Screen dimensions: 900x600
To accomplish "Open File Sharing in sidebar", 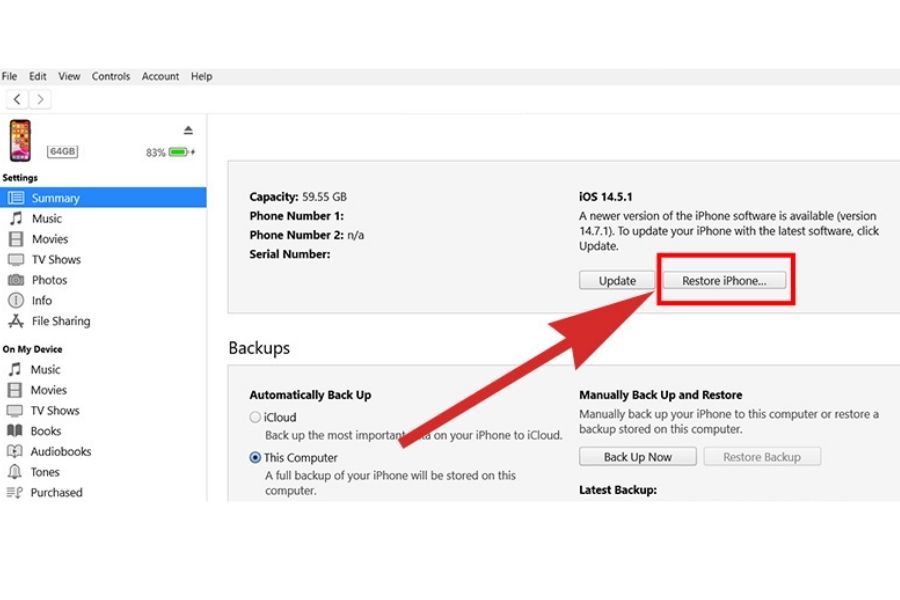I will click(x=60, y=321).
